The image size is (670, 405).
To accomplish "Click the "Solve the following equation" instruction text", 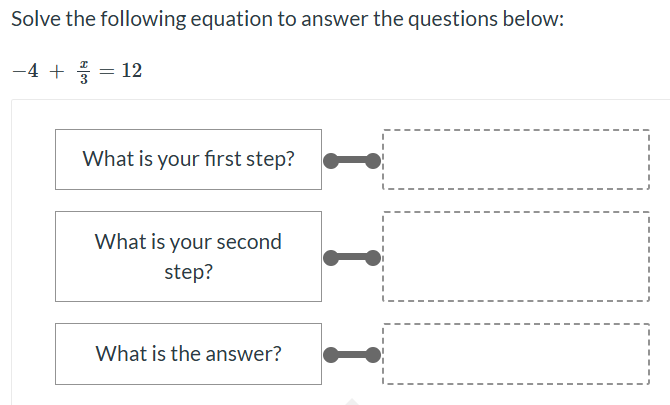I will point(288,21).
